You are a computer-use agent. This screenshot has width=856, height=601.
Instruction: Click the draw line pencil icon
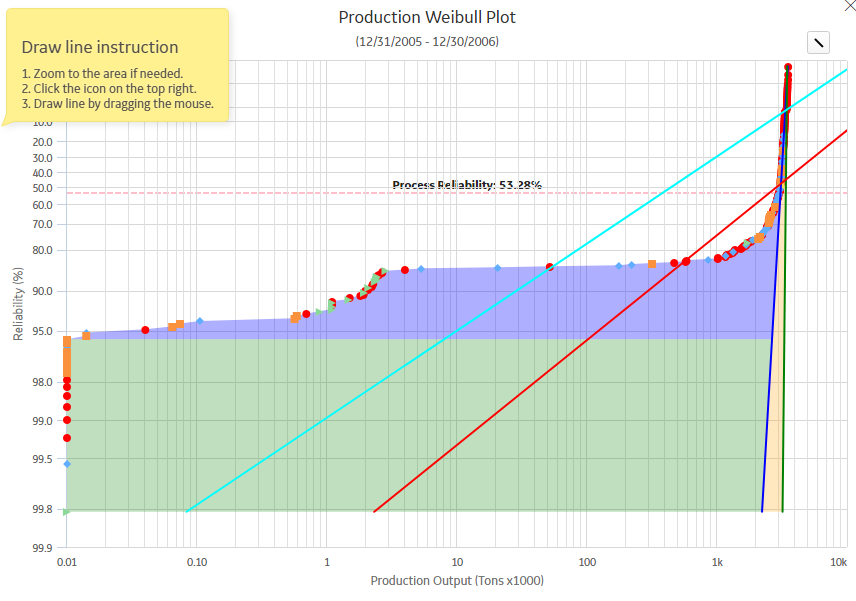(x=818, y=43)
